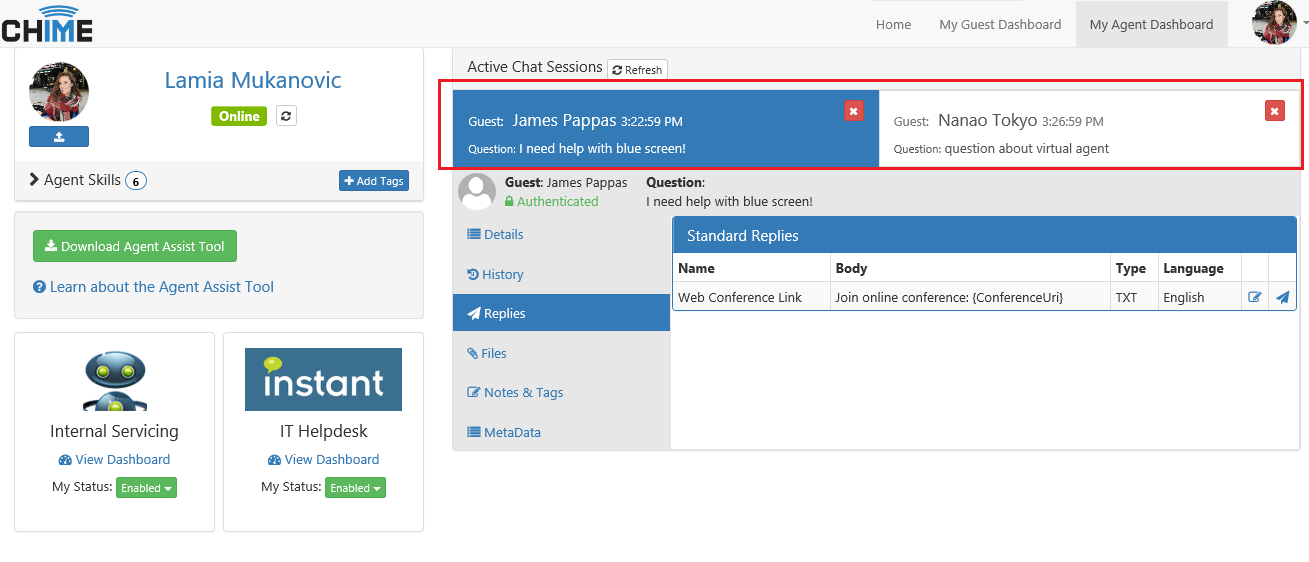The width and height of the screenshot is (1309, 562).
Task: Close Nanao Tokyo chat session
Action: (x=1274, y=111)
